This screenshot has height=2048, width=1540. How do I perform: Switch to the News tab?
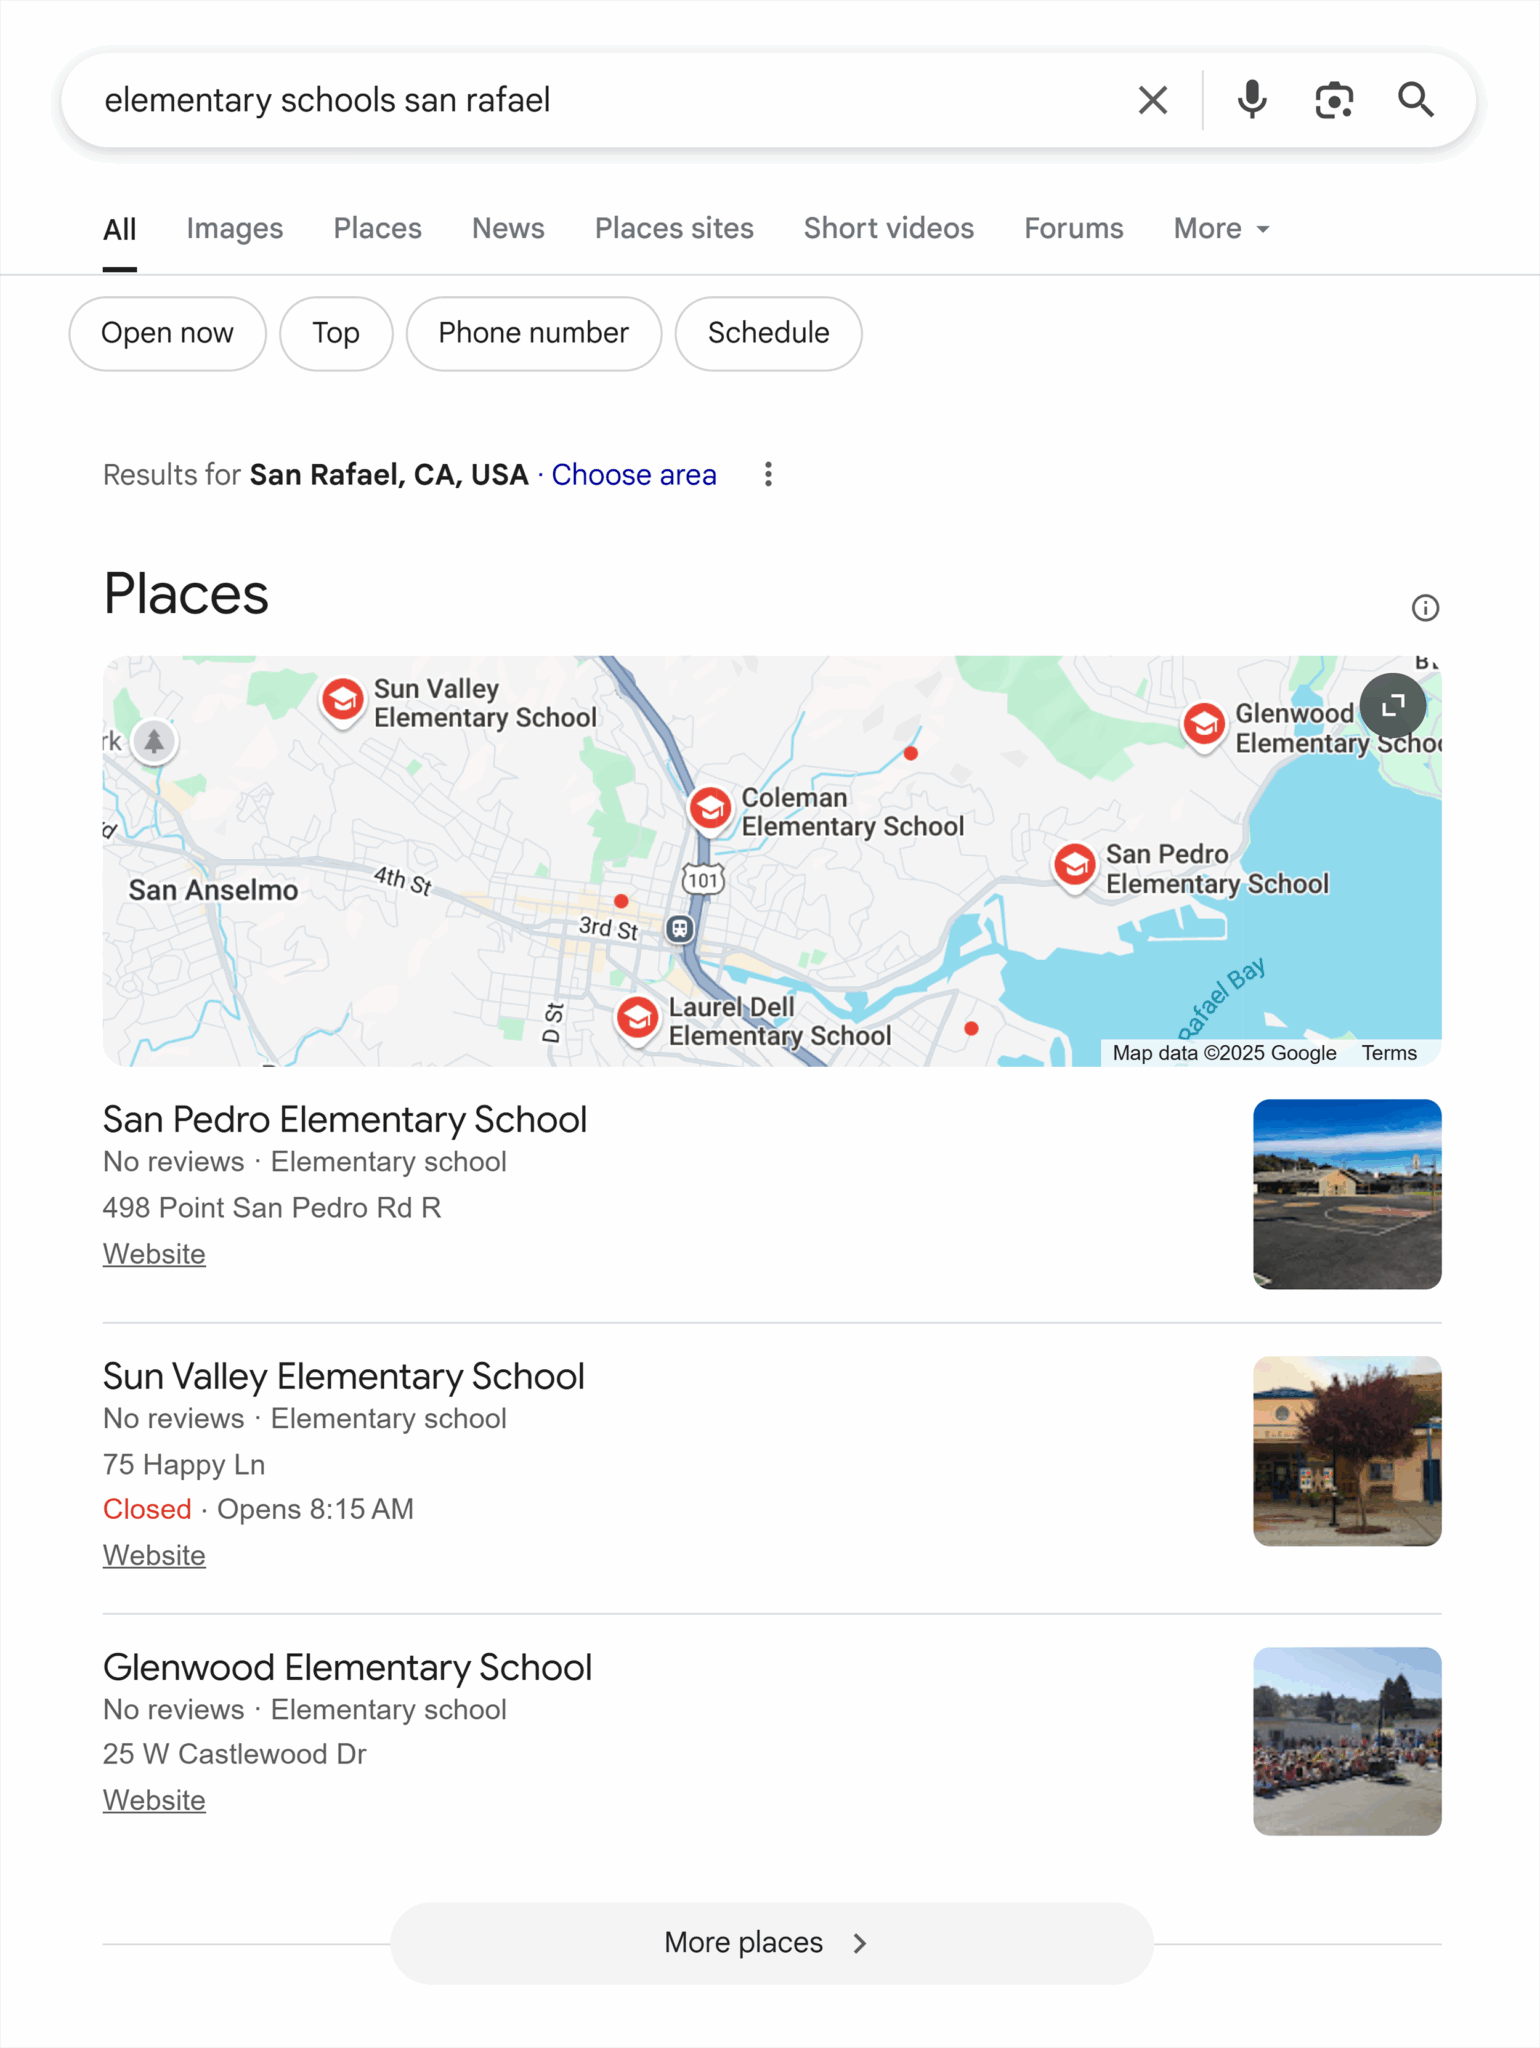tap(508, 229)
